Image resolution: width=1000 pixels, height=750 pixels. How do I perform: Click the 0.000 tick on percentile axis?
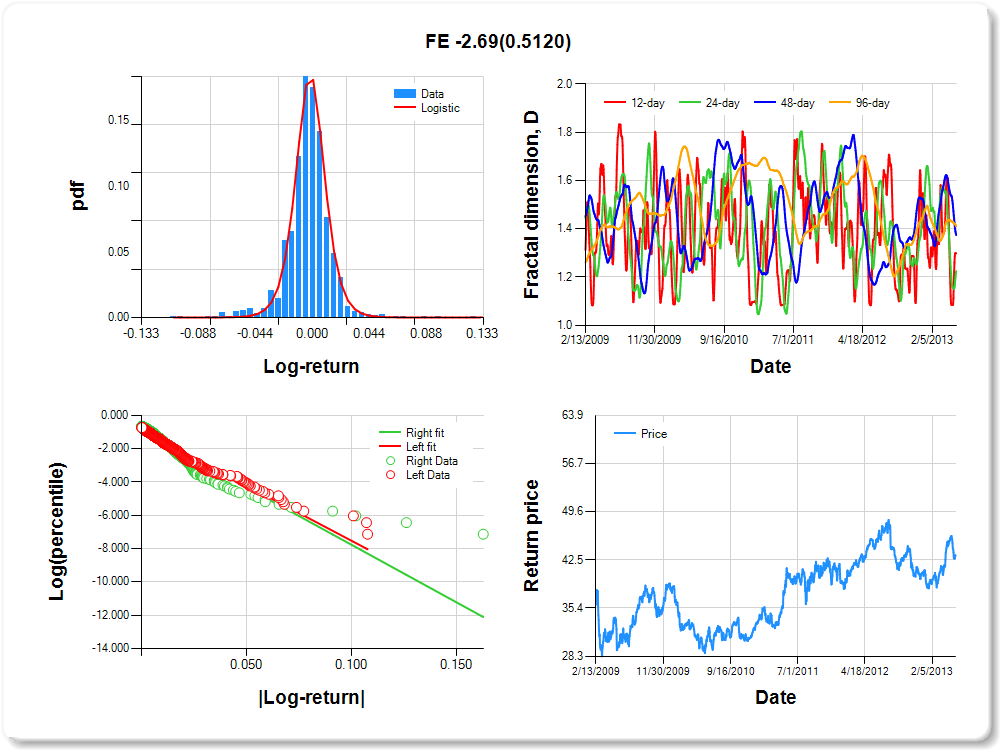pyautogui.click(x=115, y=415)
